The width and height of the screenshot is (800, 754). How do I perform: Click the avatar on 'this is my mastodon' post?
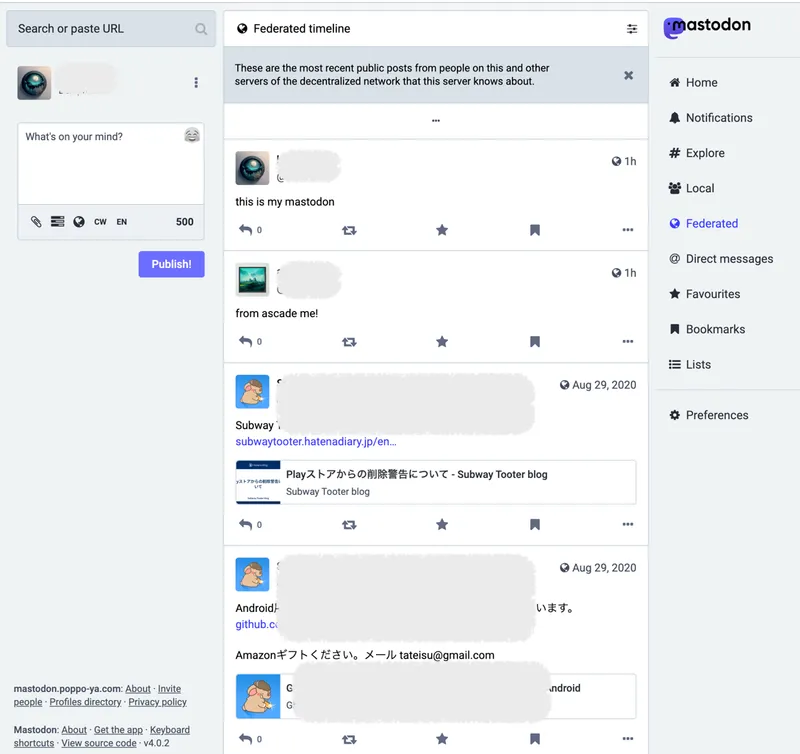(252, 168)
